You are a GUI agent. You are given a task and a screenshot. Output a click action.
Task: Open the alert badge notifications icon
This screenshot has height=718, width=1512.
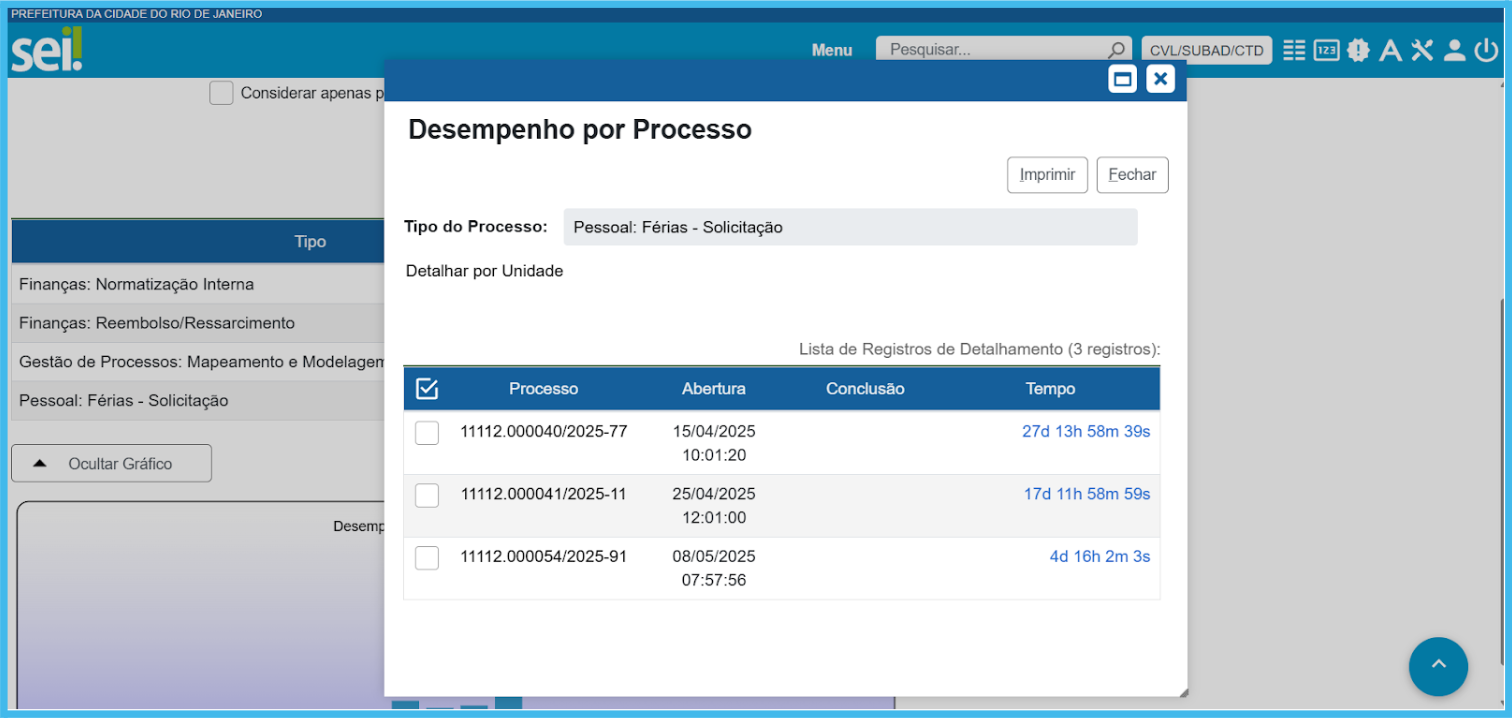[1358, 50]
